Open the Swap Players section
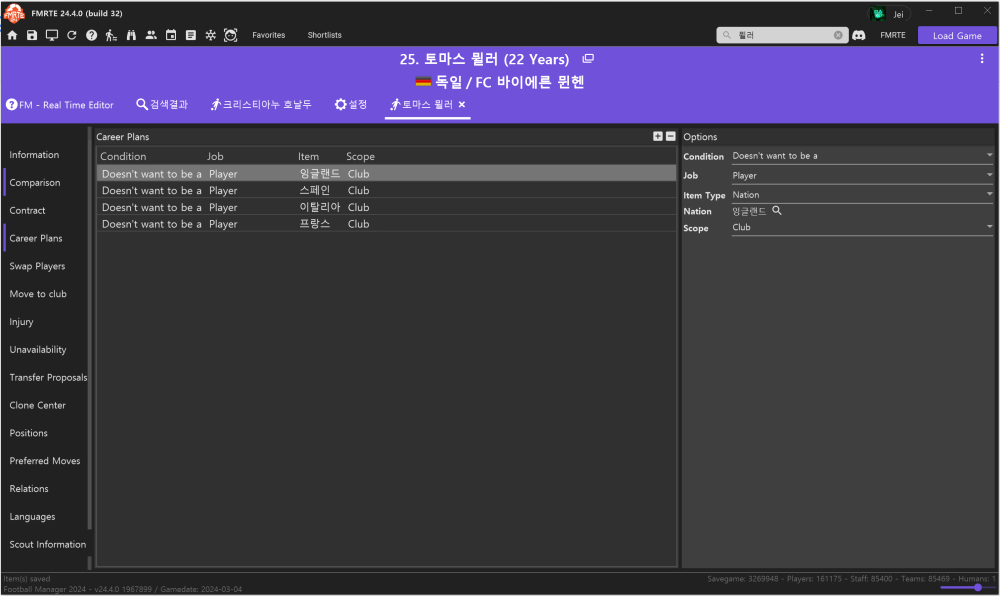Viewport: 1000px width, 596px height. 38,266
